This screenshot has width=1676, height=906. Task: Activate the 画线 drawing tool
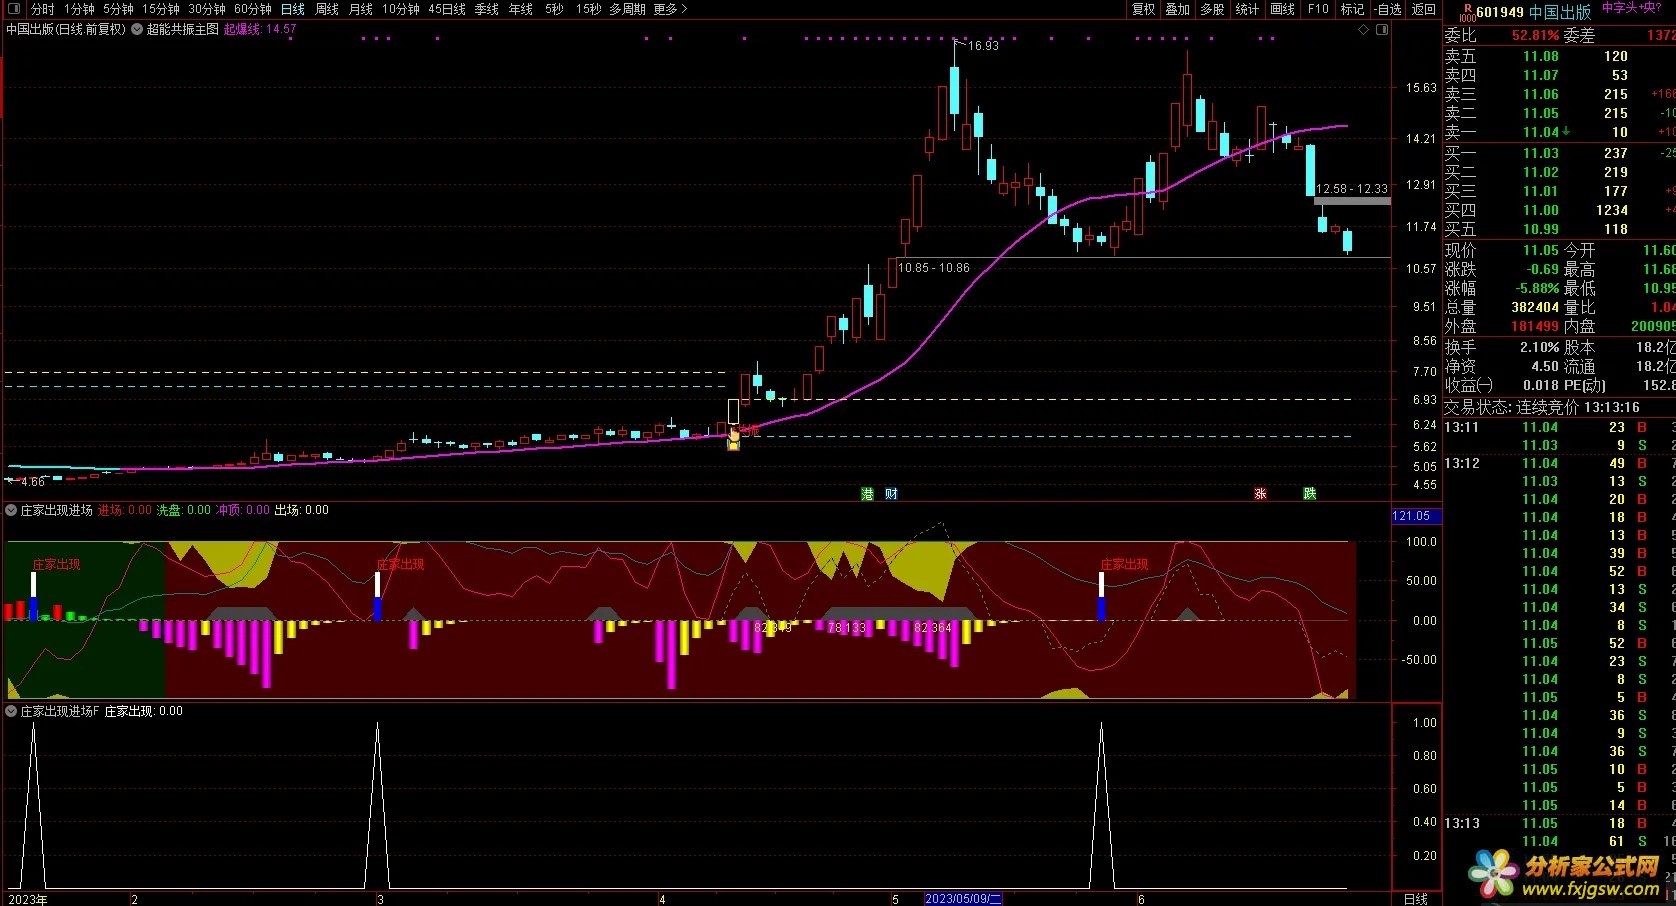pyautogui.click(x=1283, y=9)
